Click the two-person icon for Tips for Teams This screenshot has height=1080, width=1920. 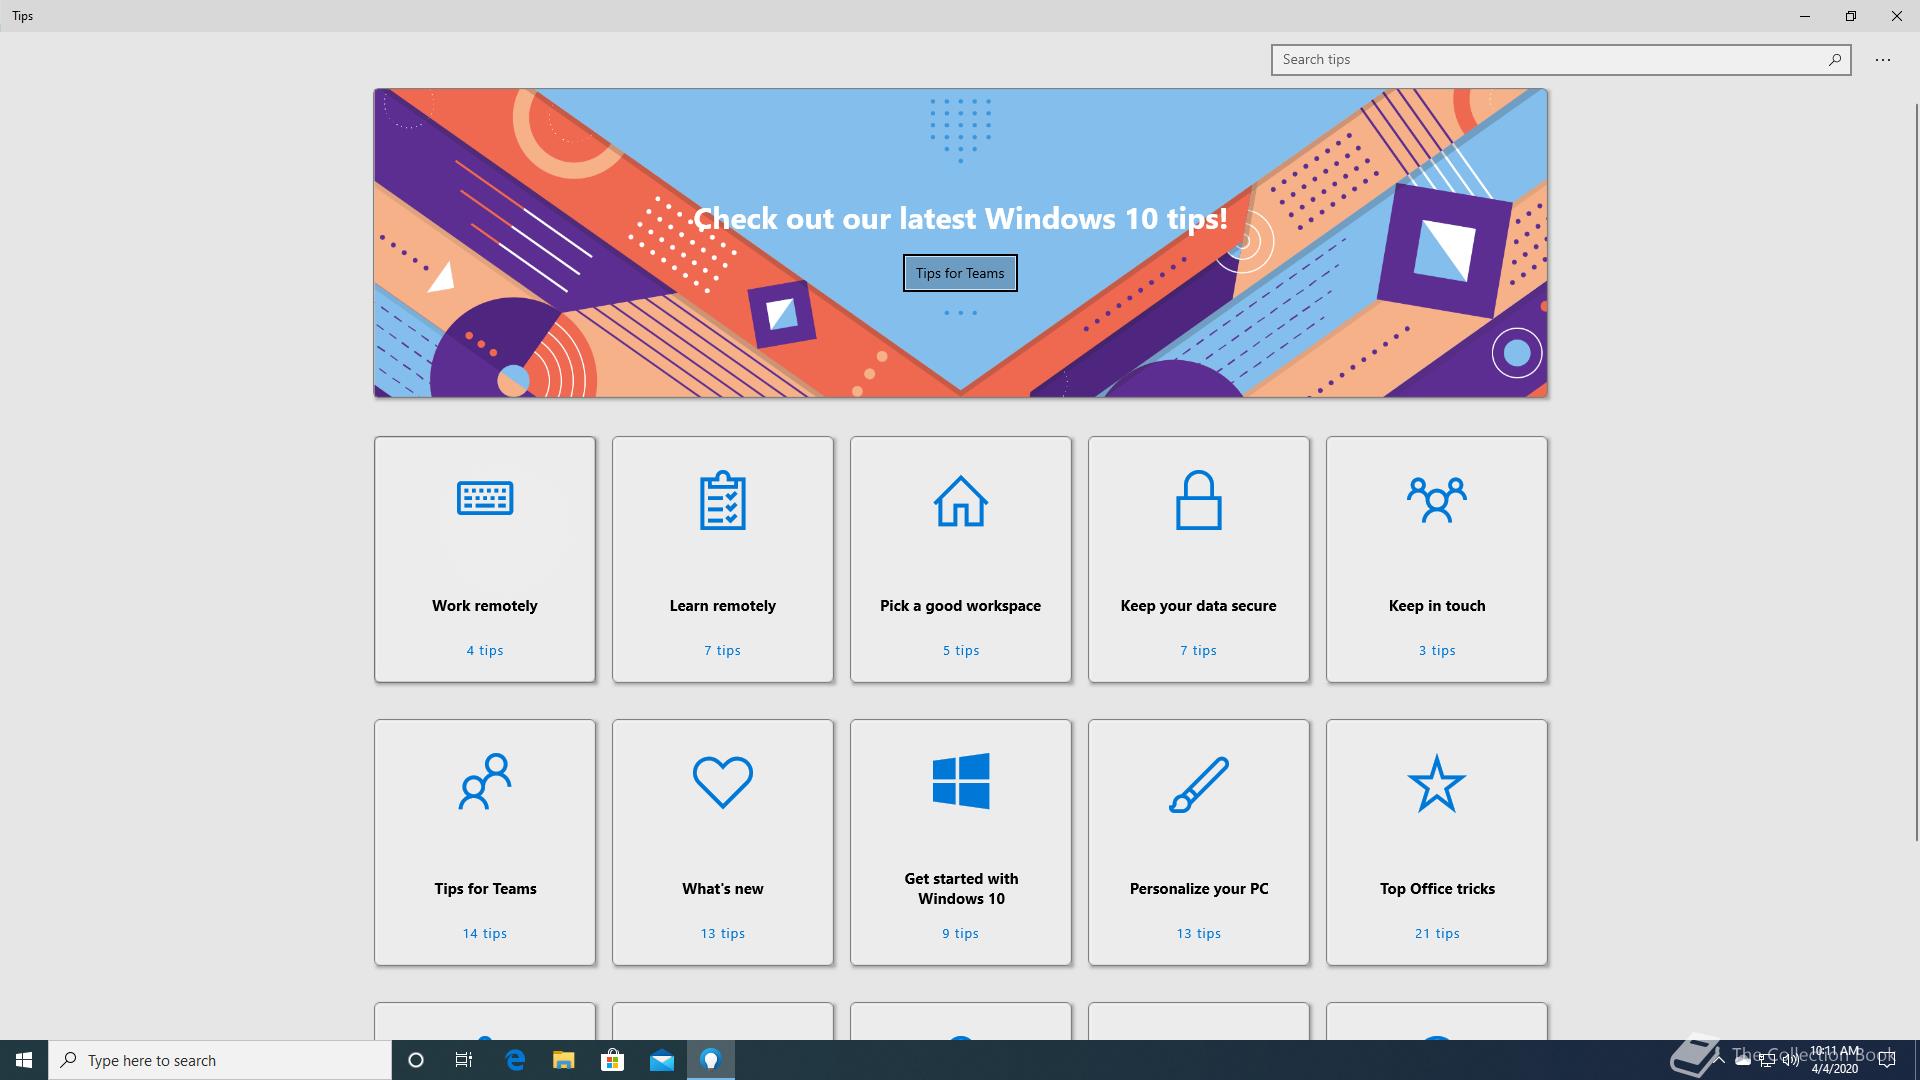point(485,781)
